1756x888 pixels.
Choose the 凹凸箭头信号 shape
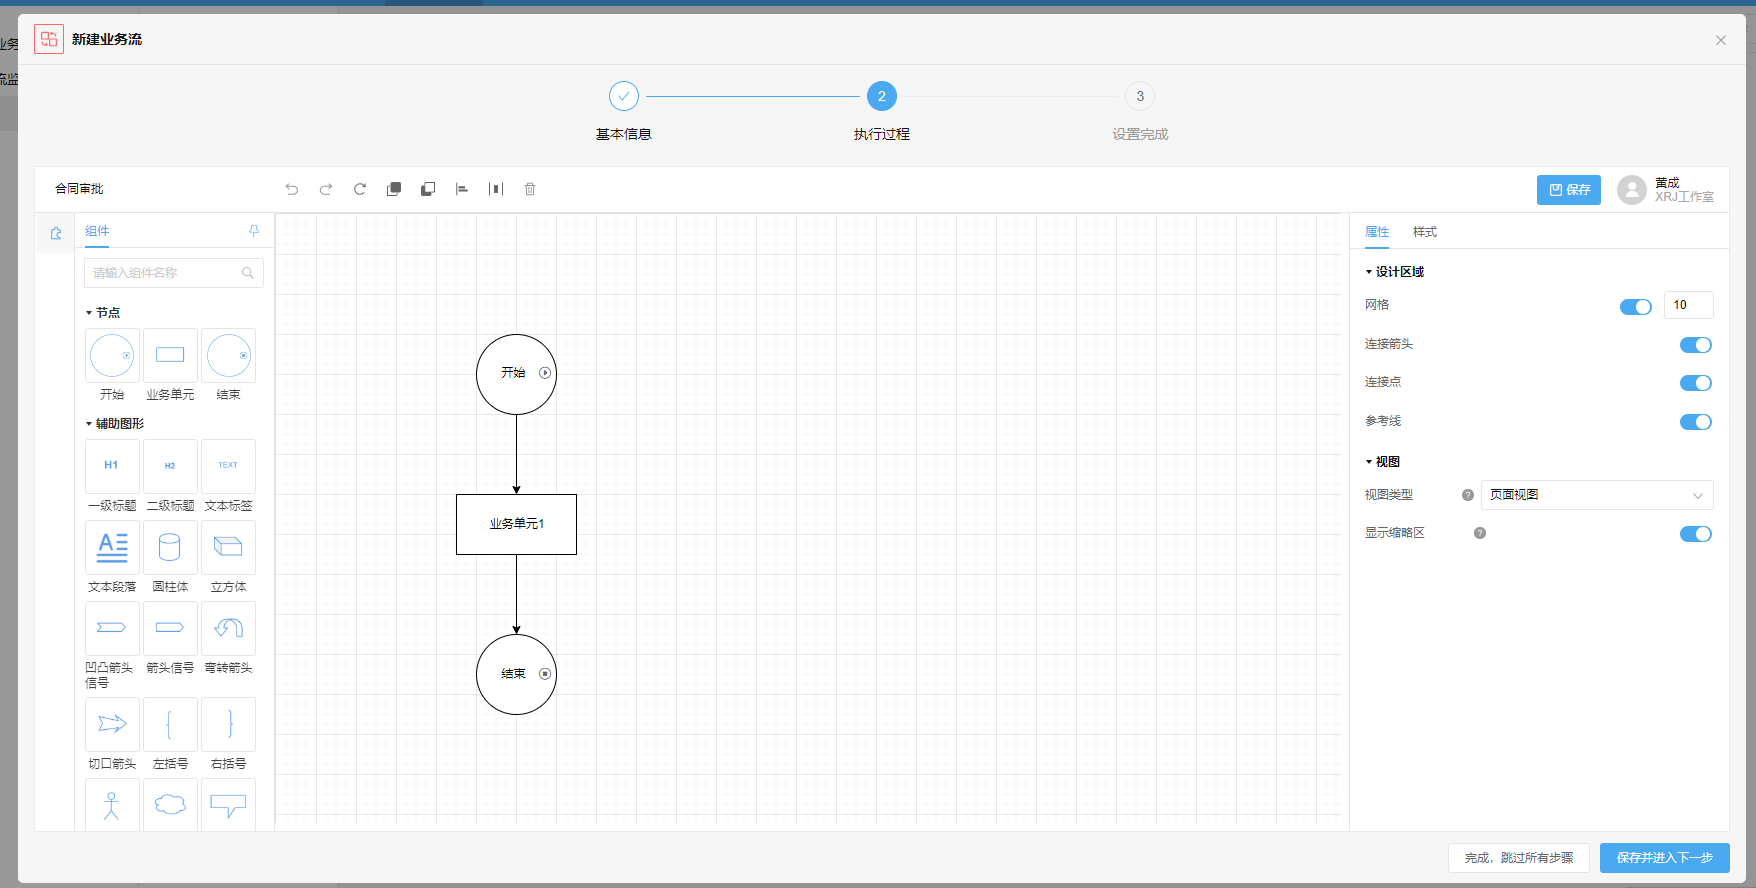coord(112,628)
